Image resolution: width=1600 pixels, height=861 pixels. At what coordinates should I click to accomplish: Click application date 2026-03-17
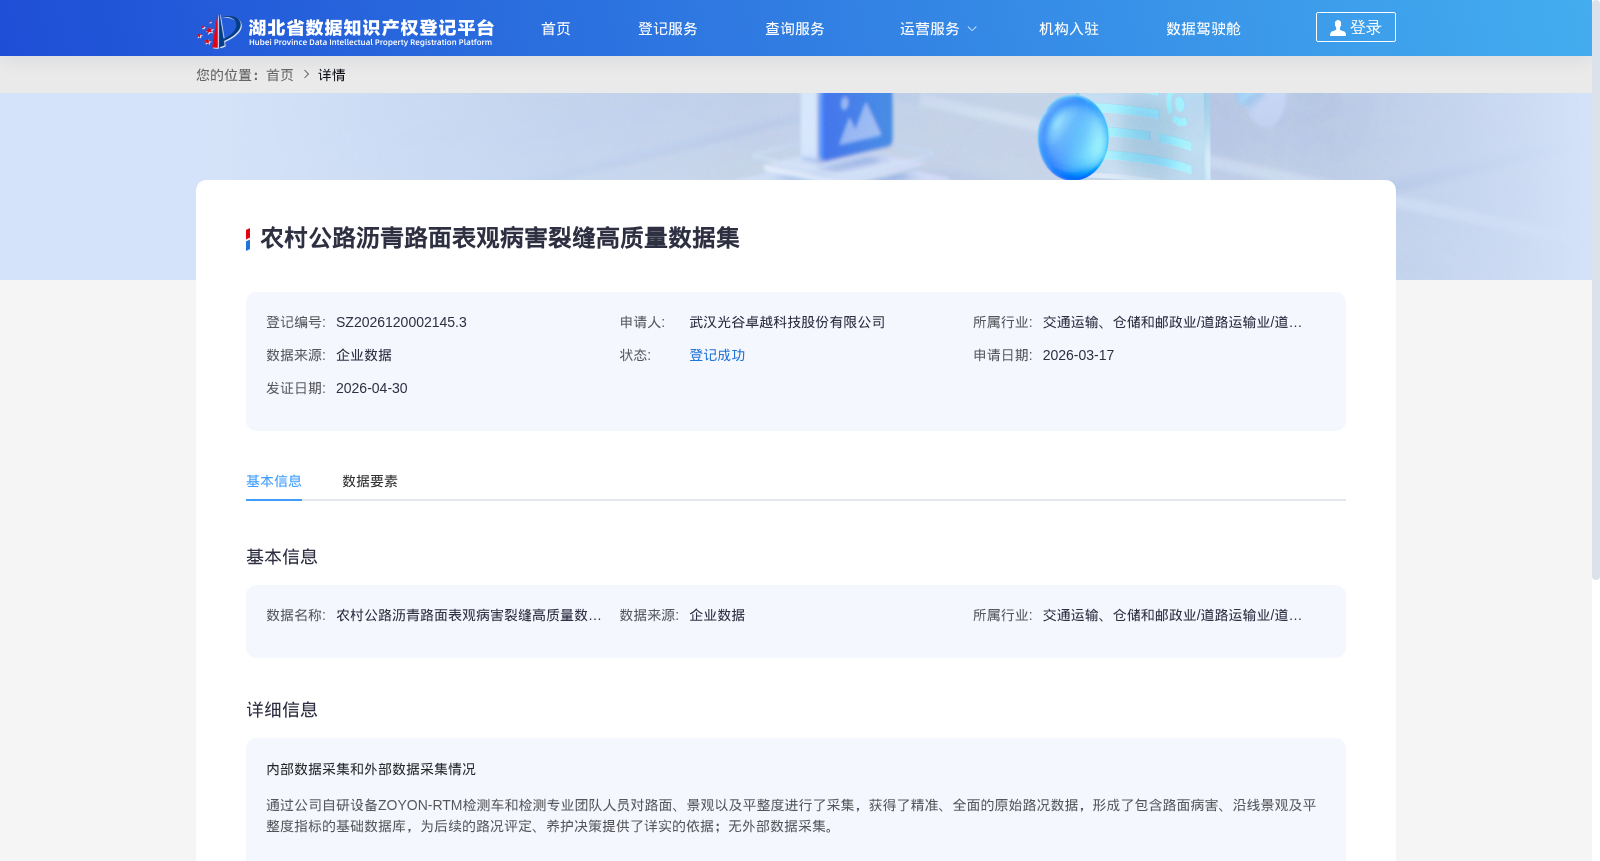[1078, 355]
